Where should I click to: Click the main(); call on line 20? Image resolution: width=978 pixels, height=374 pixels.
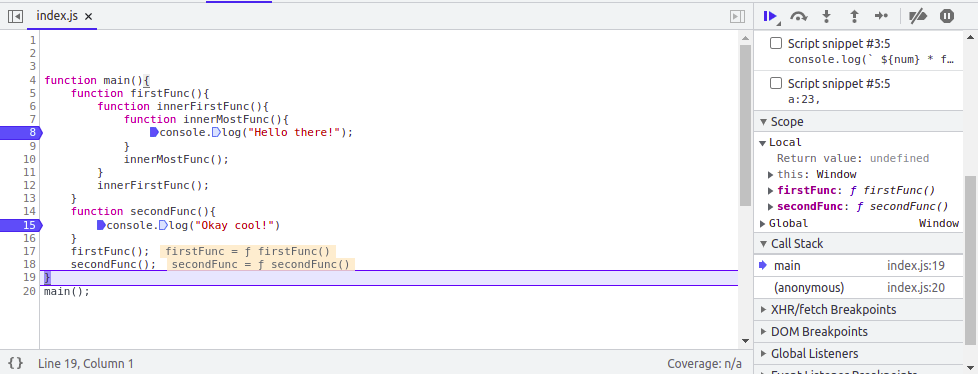click(67, 291)
